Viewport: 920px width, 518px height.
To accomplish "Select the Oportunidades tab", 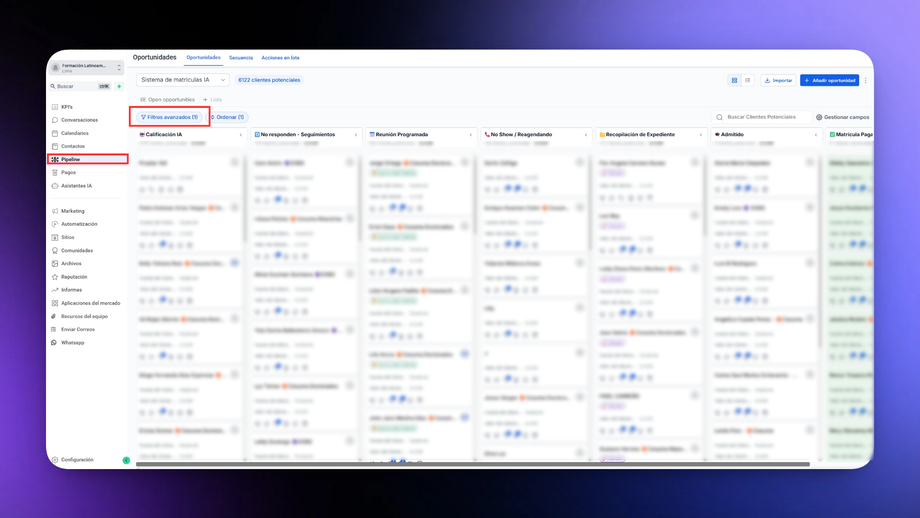I will pyautogui.click(x=204, y=57).
